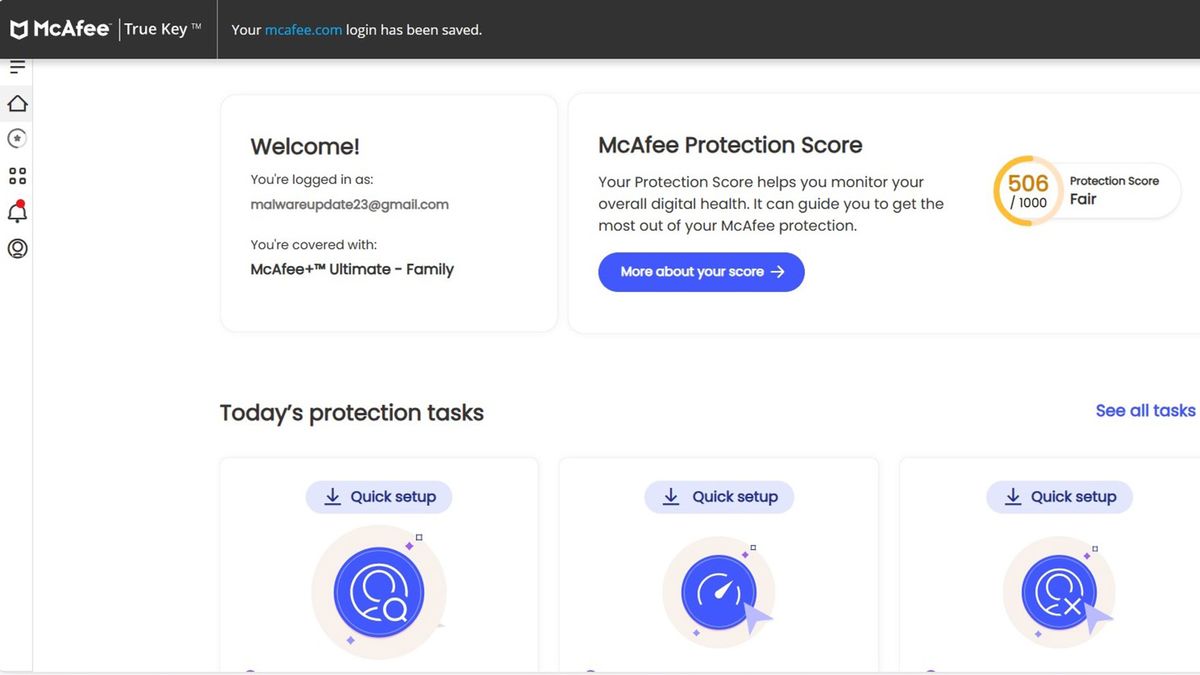The height and width of the screenshot is (675, 1200).
Task: Click the identity search icon on first task card
Action: [378, 591]
